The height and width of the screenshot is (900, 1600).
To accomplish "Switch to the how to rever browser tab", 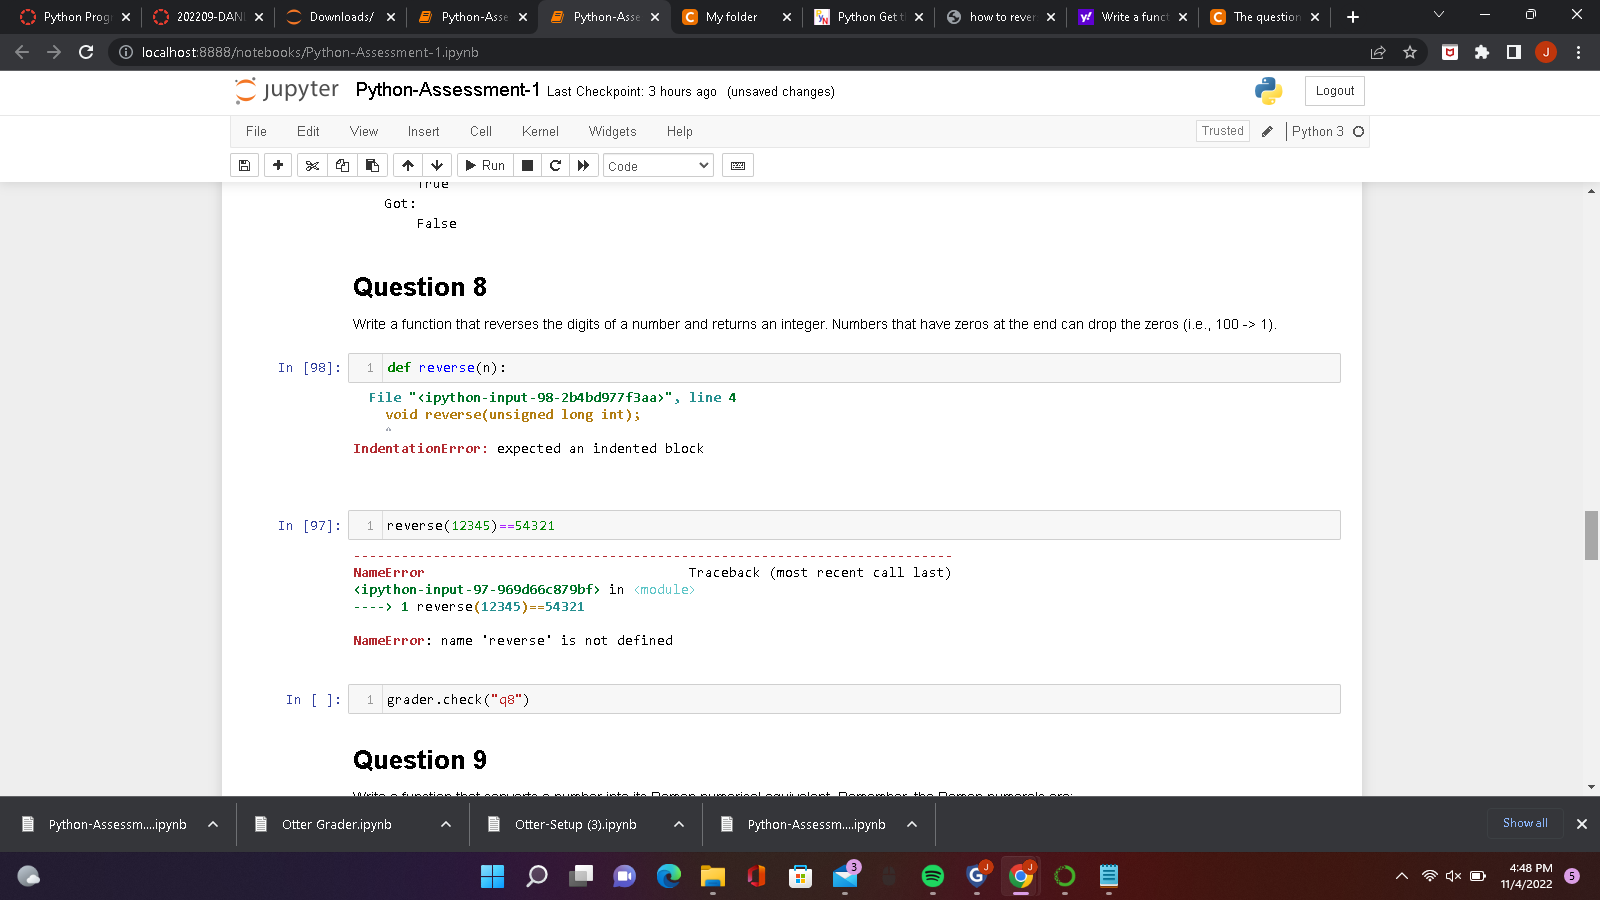I will pos(1001,17).
